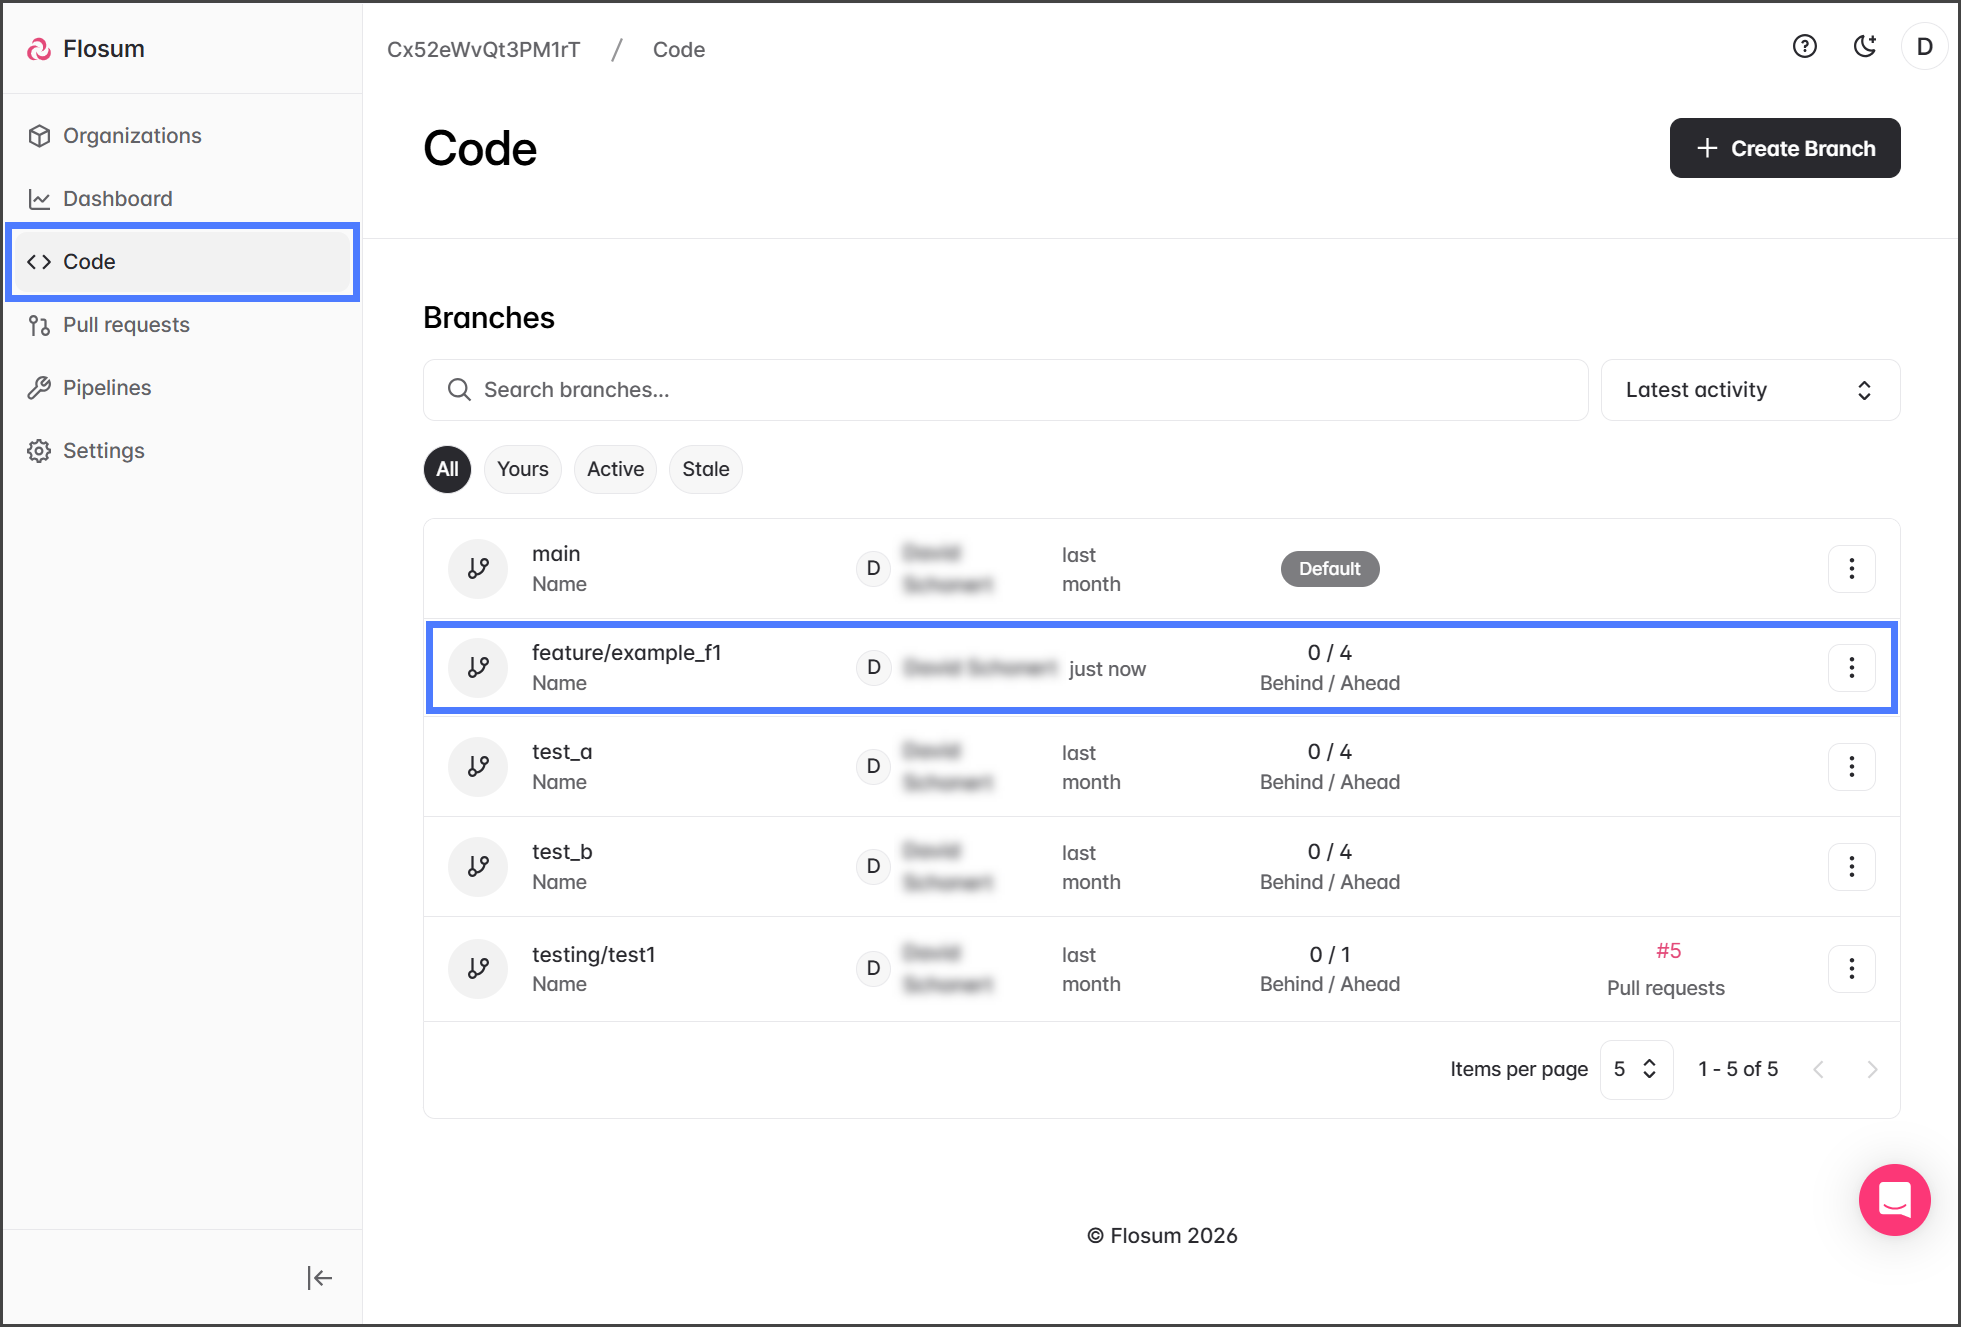Open three-dot menu for testing/test1

coord(1851,968)
